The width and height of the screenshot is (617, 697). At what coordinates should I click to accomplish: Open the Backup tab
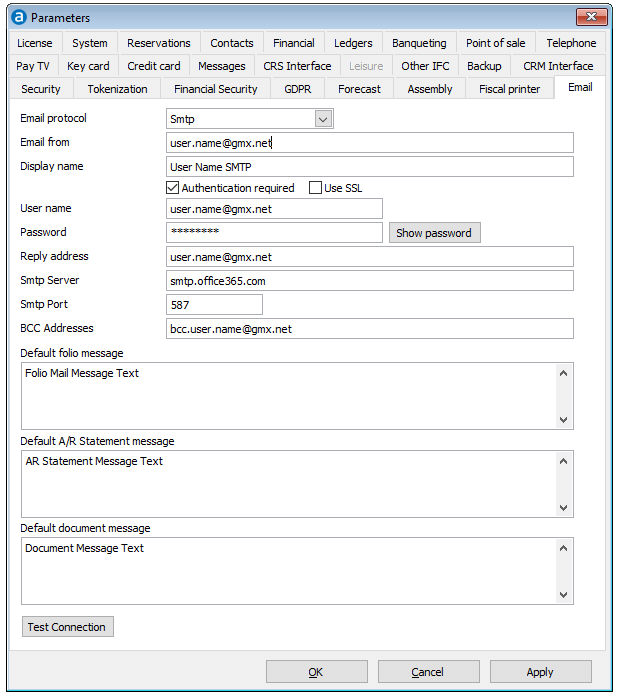tap(484, 66)
